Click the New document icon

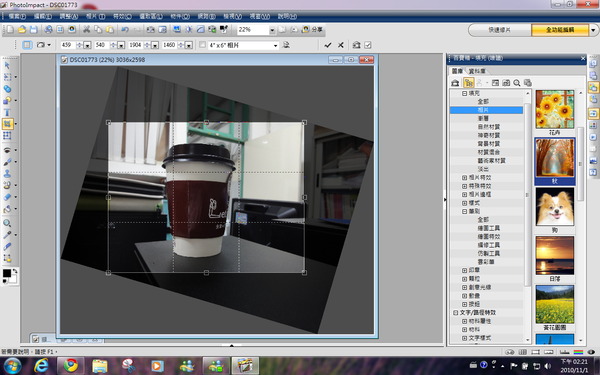pyautogui.click(x=10, y=29)
